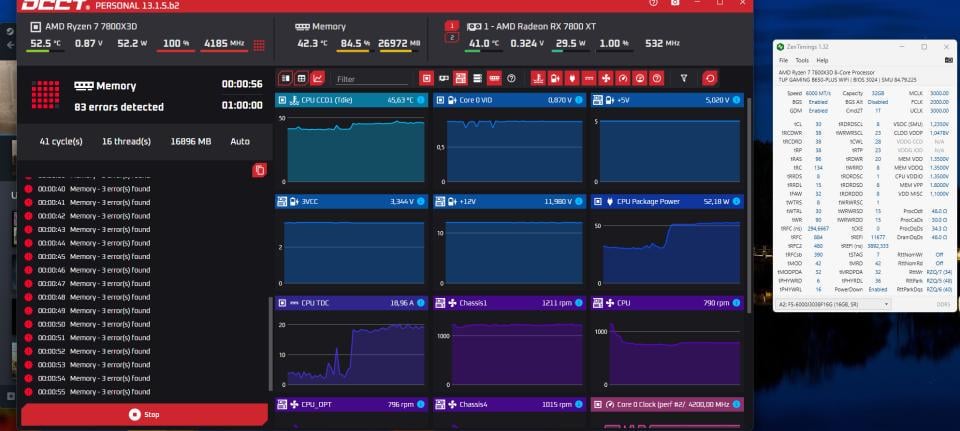Toggle the current sensor type filter
Image resolution: width=960 pixels, height=431 pixels.
point(589,78)
